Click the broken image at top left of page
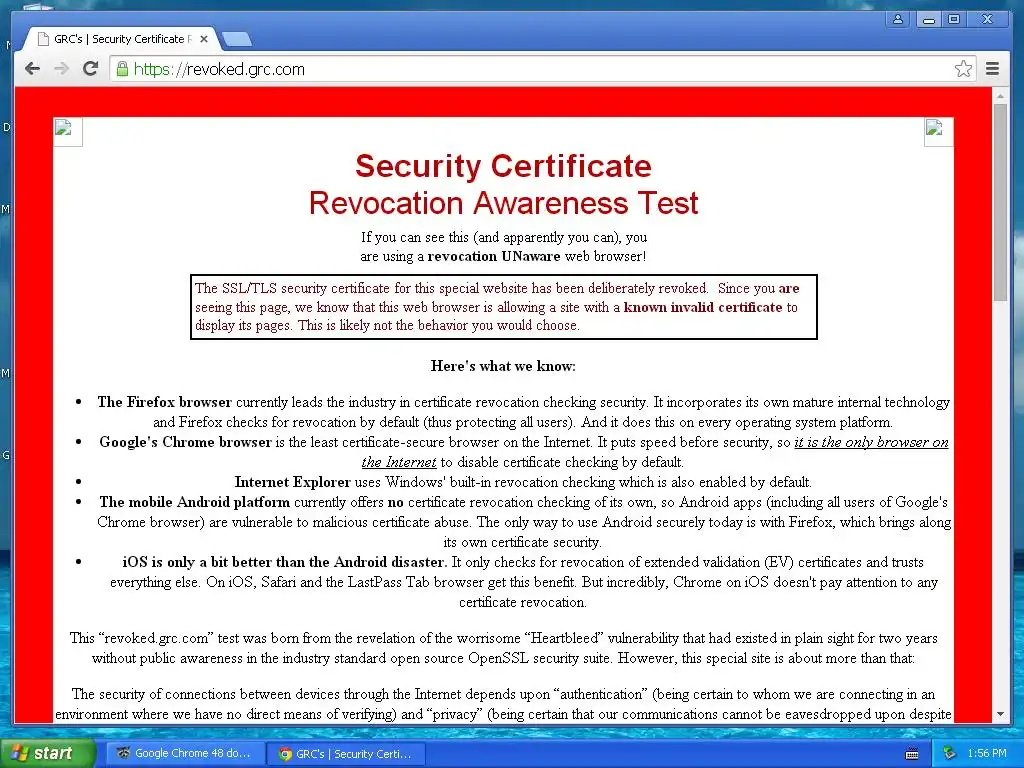1024x768 pixels. click(68, 132)
